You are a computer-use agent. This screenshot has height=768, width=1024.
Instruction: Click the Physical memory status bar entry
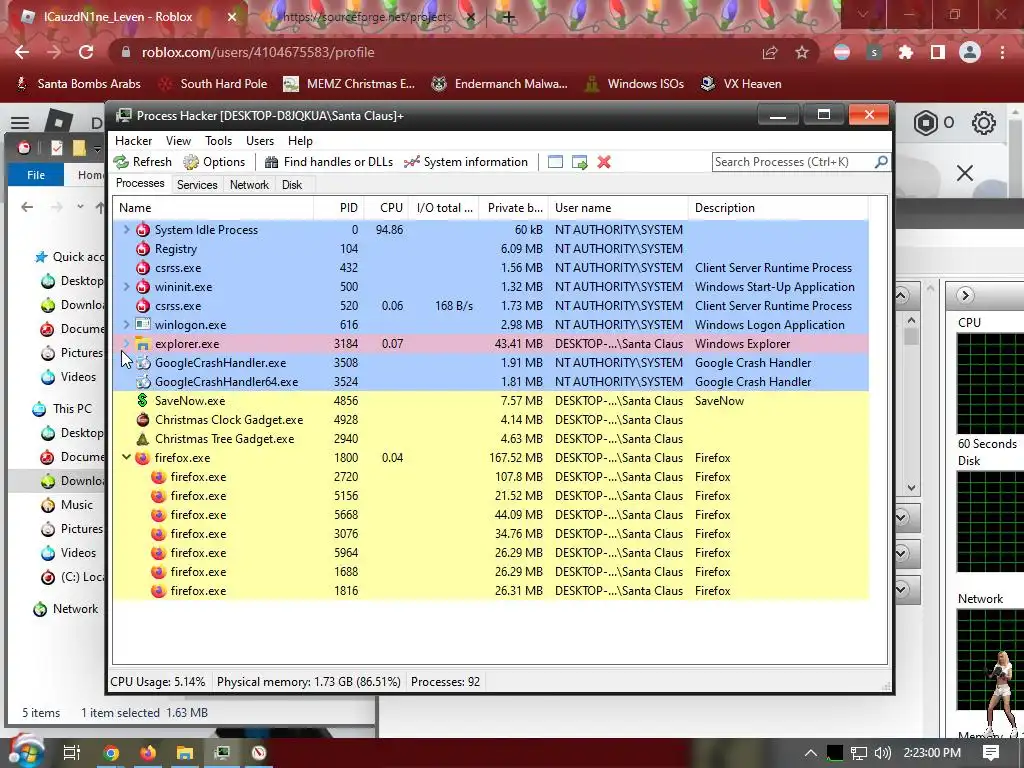click(x=308, y=682)
